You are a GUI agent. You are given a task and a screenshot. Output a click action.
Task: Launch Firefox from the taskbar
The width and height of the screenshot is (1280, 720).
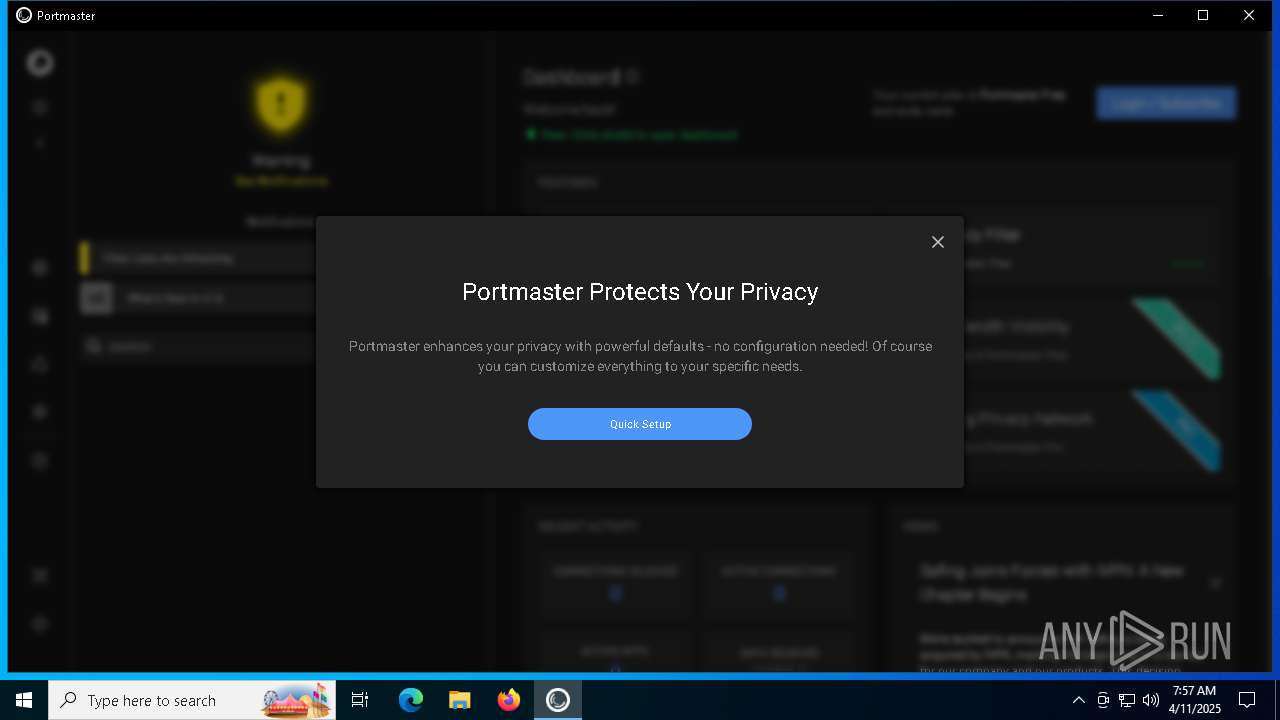click(x=509, y=700)
